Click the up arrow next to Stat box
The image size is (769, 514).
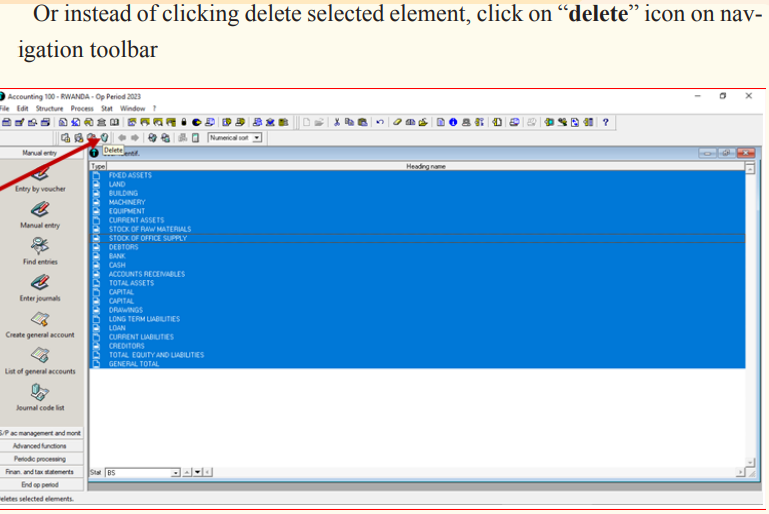pyautogui.click(x=187, y=472)
